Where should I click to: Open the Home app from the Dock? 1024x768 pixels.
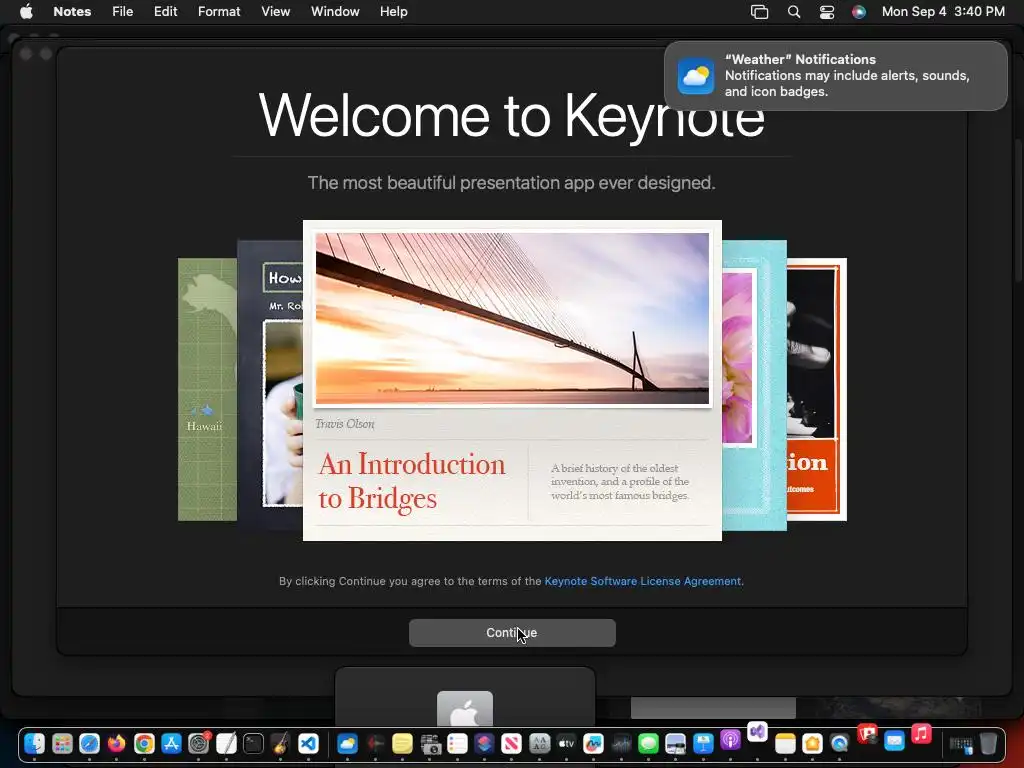coord(812,743)
